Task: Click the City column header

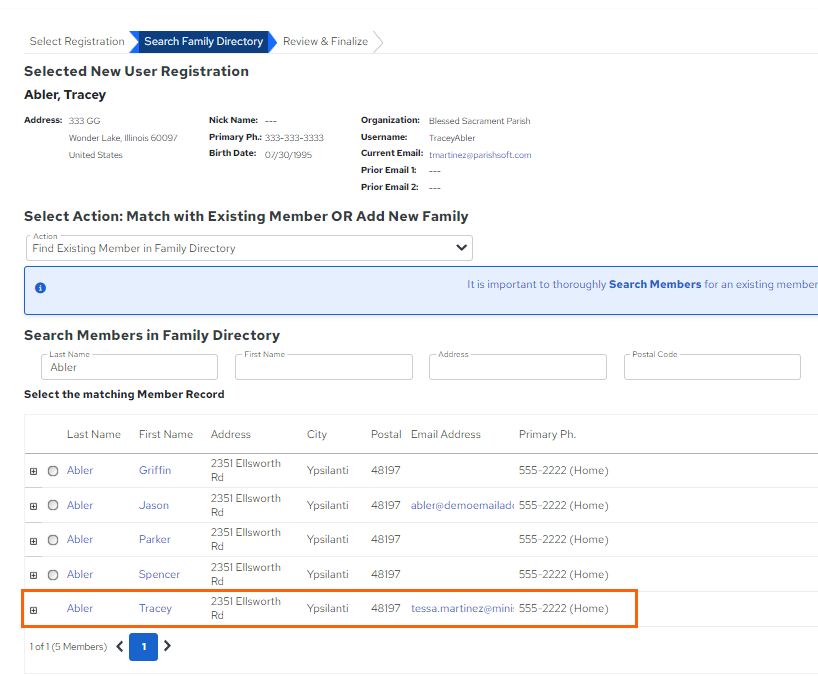Action: (x=317, y=434)
